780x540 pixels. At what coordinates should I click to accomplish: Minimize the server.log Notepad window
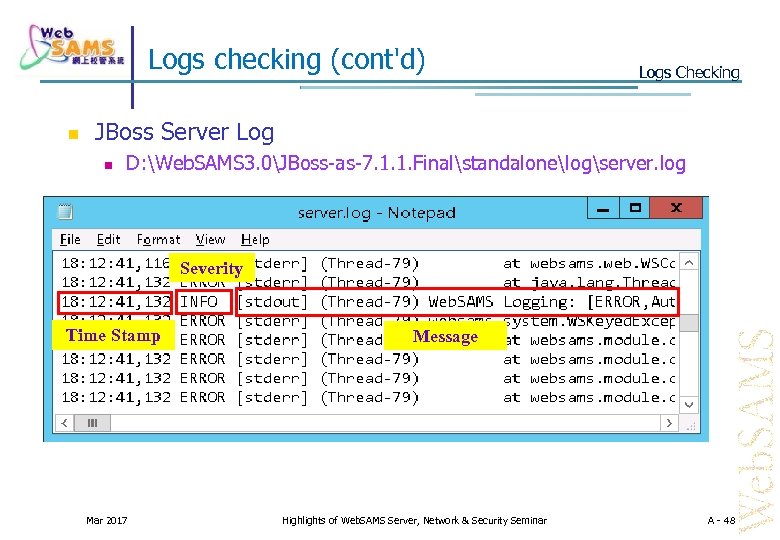pyautogui.click(x=603, y=208)
